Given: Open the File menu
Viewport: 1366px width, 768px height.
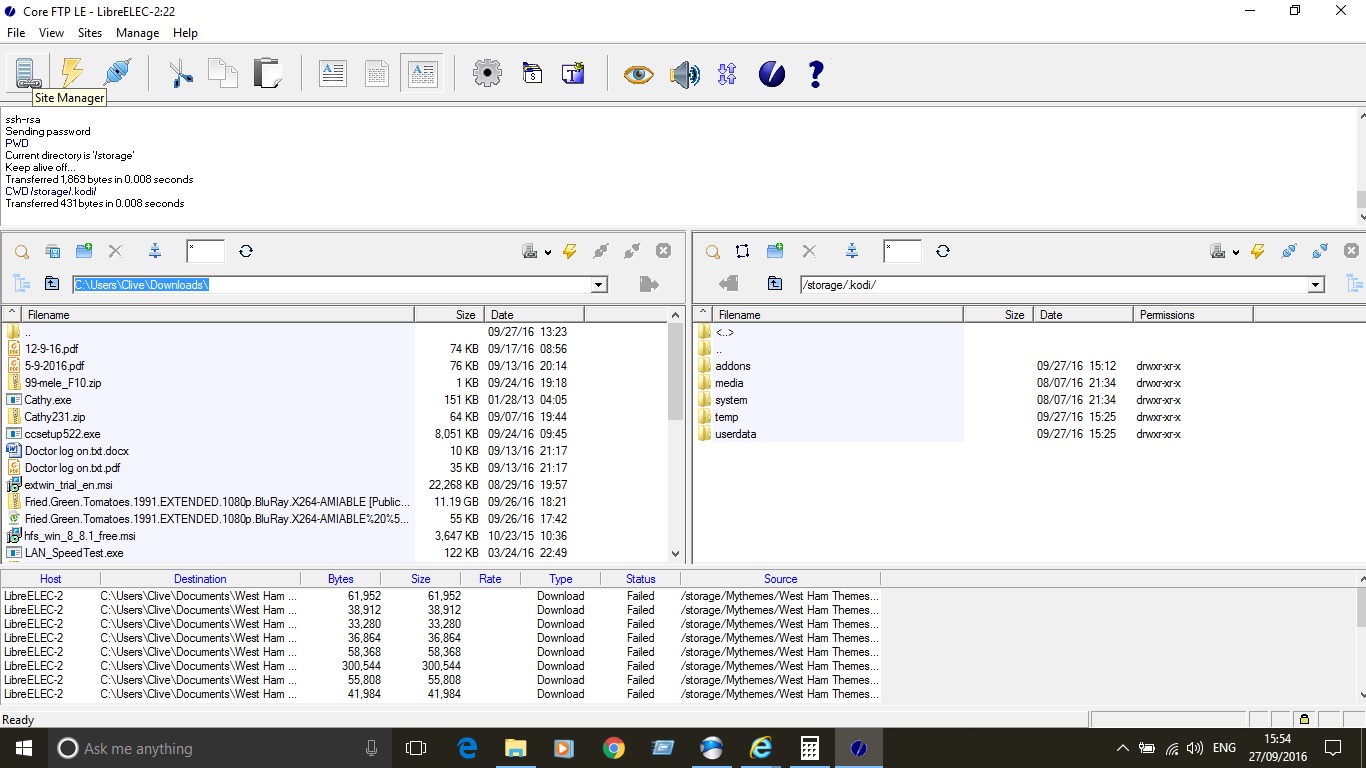Looking at the screenshot, I should [x=16, y=33].
